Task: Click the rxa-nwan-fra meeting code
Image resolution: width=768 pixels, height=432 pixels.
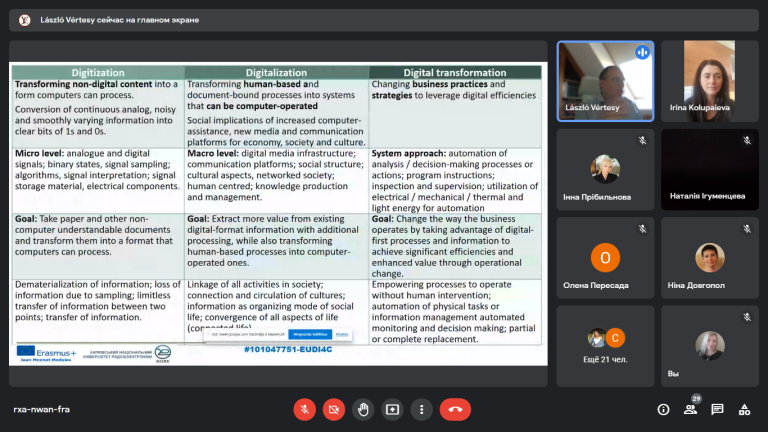Action: coord(42,409)
